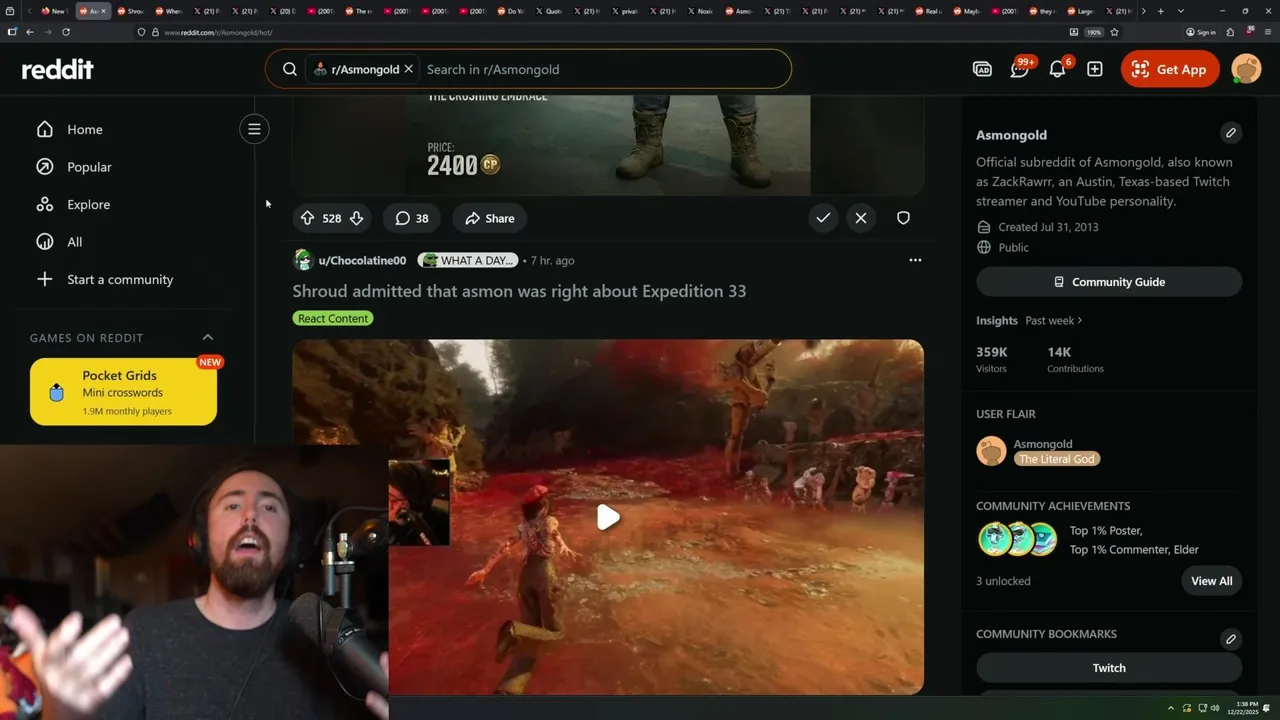Open the user avatar menu
The width and height of the screenshot is (1280, 720).
(x=1246, y=69)
